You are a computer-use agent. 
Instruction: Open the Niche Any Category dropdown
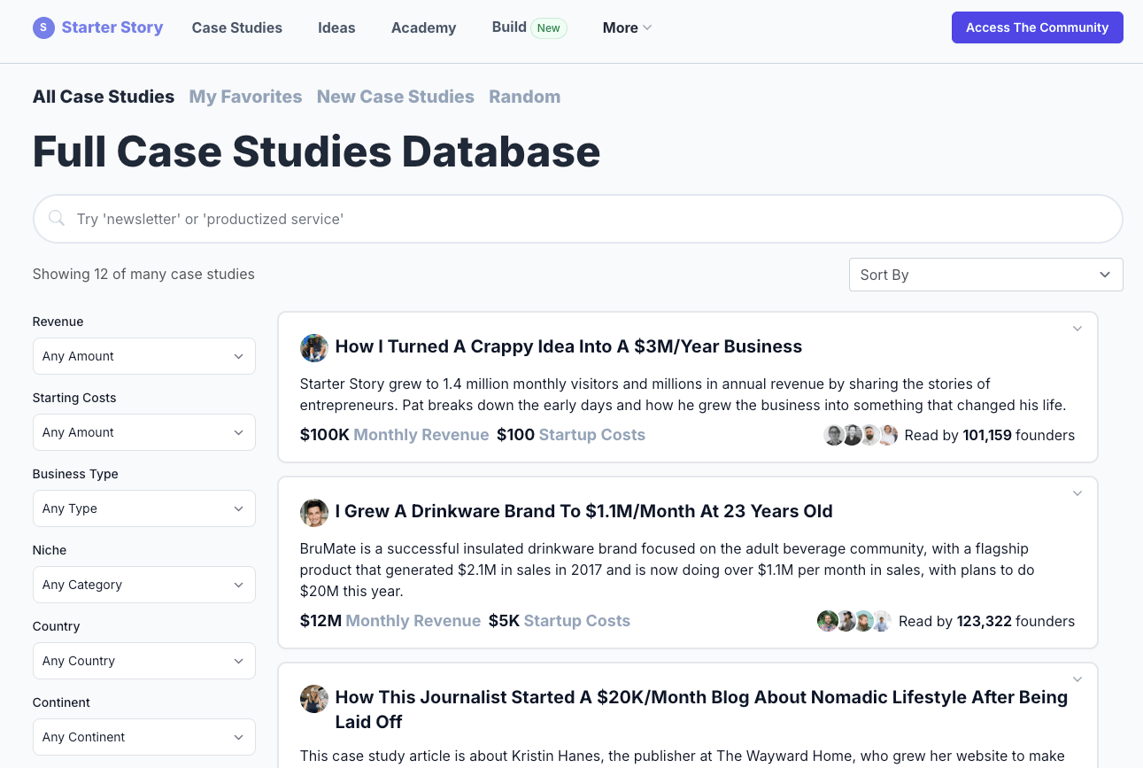pyautogui.click(x=144, y=584)
